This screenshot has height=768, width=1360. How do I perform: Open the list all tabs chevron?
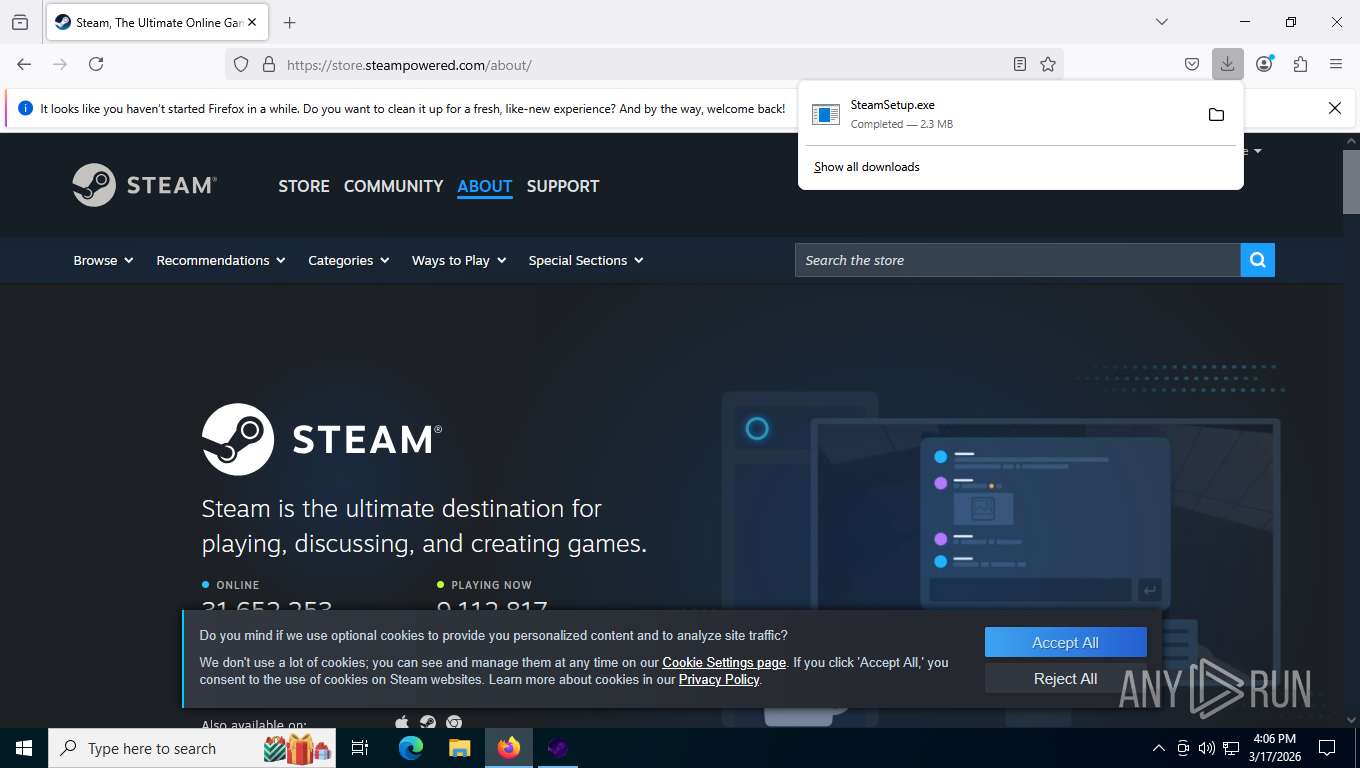1161,22
